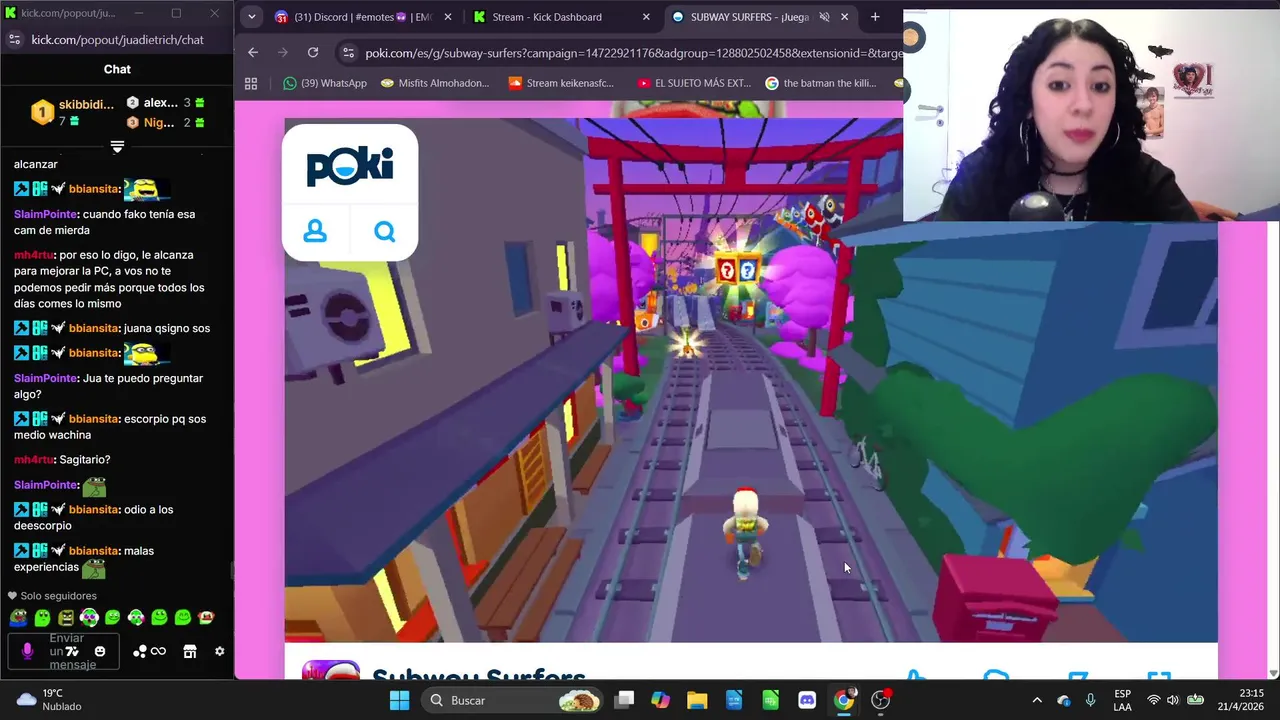Open Chrome tab search dropdown arrow
This screenshot has width=1280, height=720.
251,17
